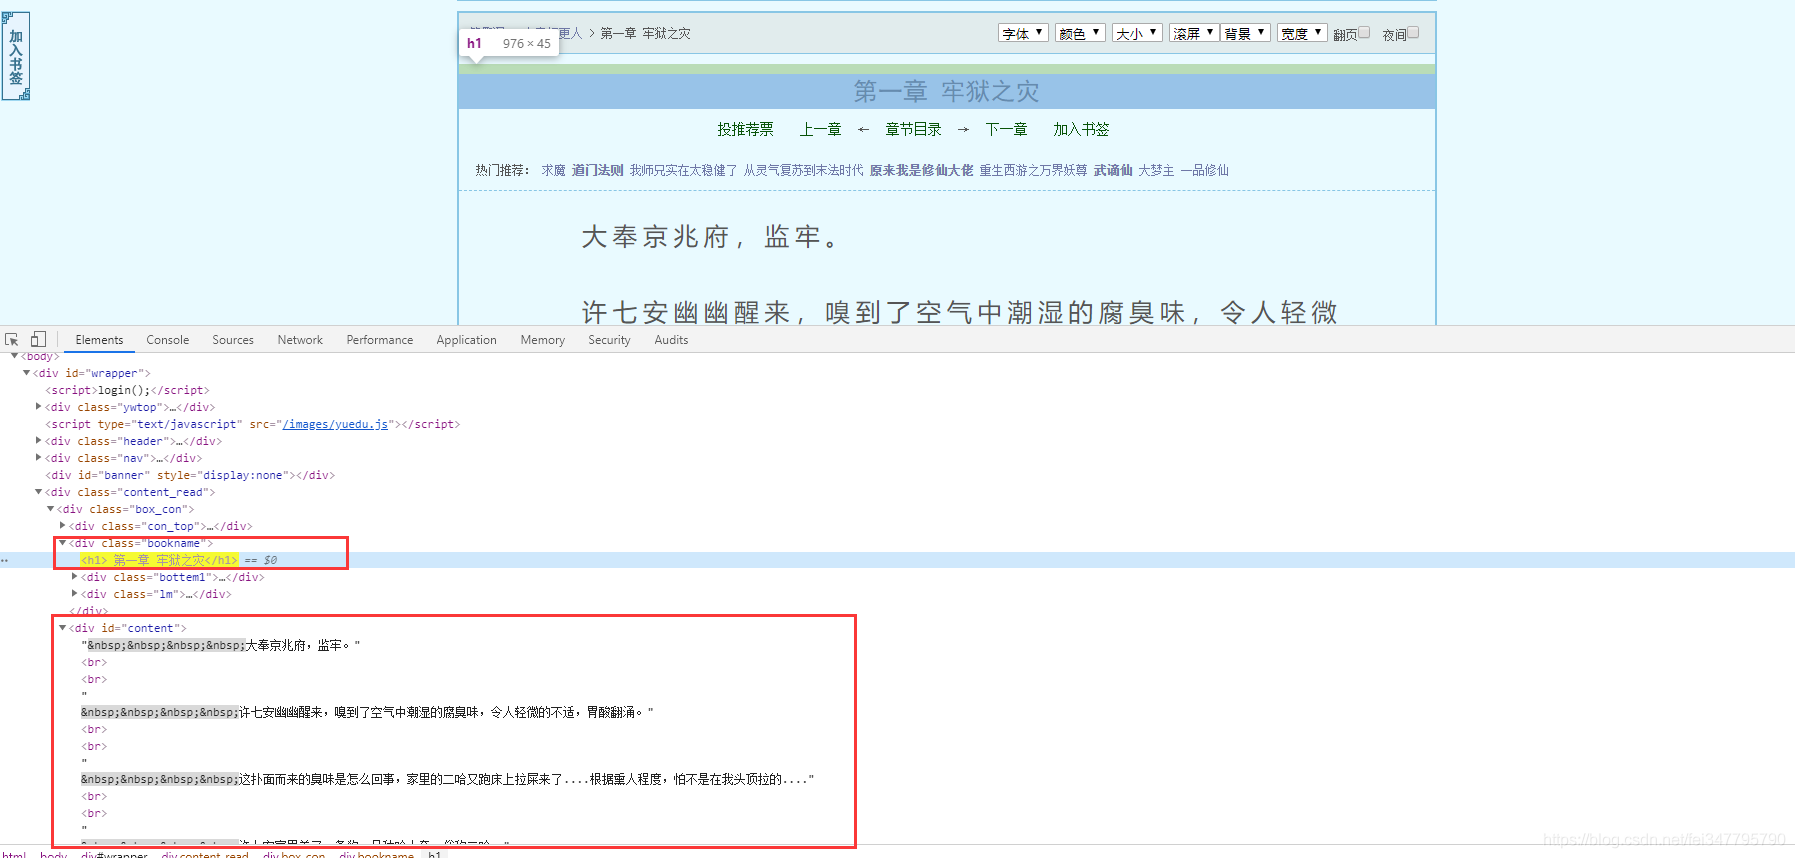Open the Security tab
The width and height of the screenshot is (1795, 858).
pyautogui.click(x=609, y=340)
